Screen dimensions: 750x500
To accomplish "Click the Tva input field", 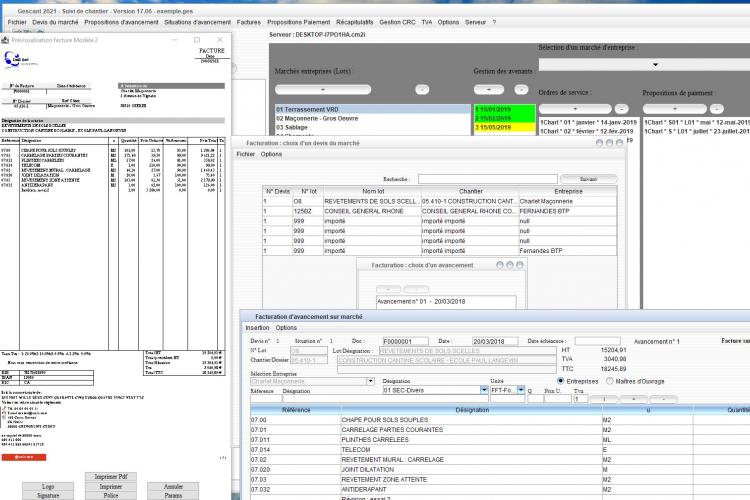I will (x=581, y=399).
